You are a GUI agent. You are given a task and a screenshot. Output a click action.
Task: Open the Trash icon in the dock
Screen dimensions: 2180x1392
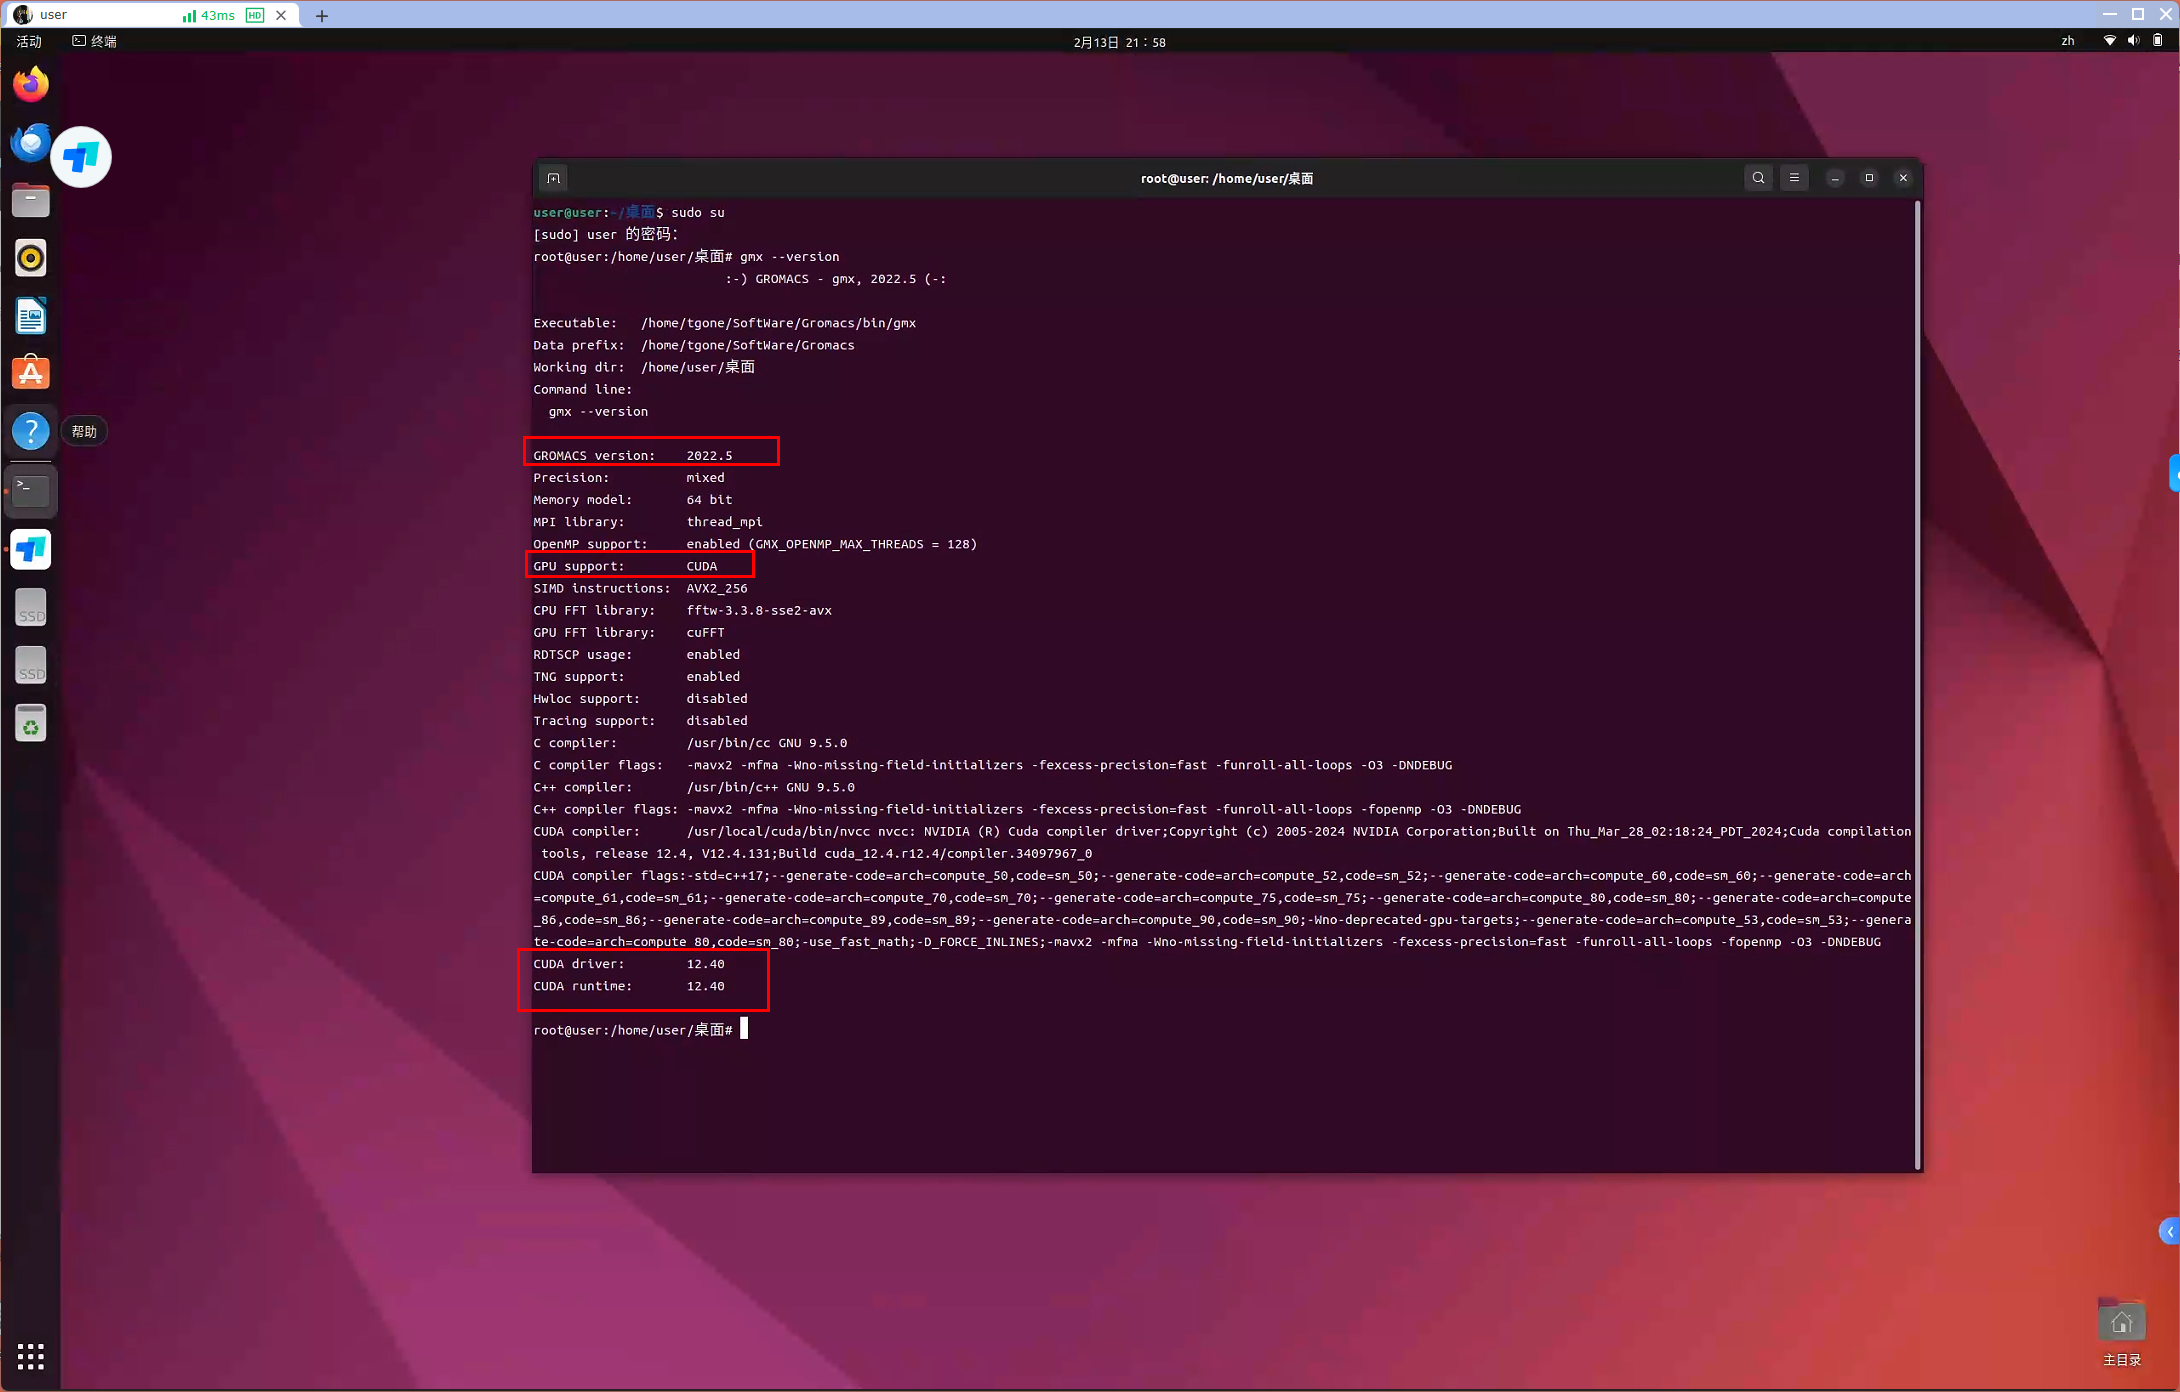point(31,724)
